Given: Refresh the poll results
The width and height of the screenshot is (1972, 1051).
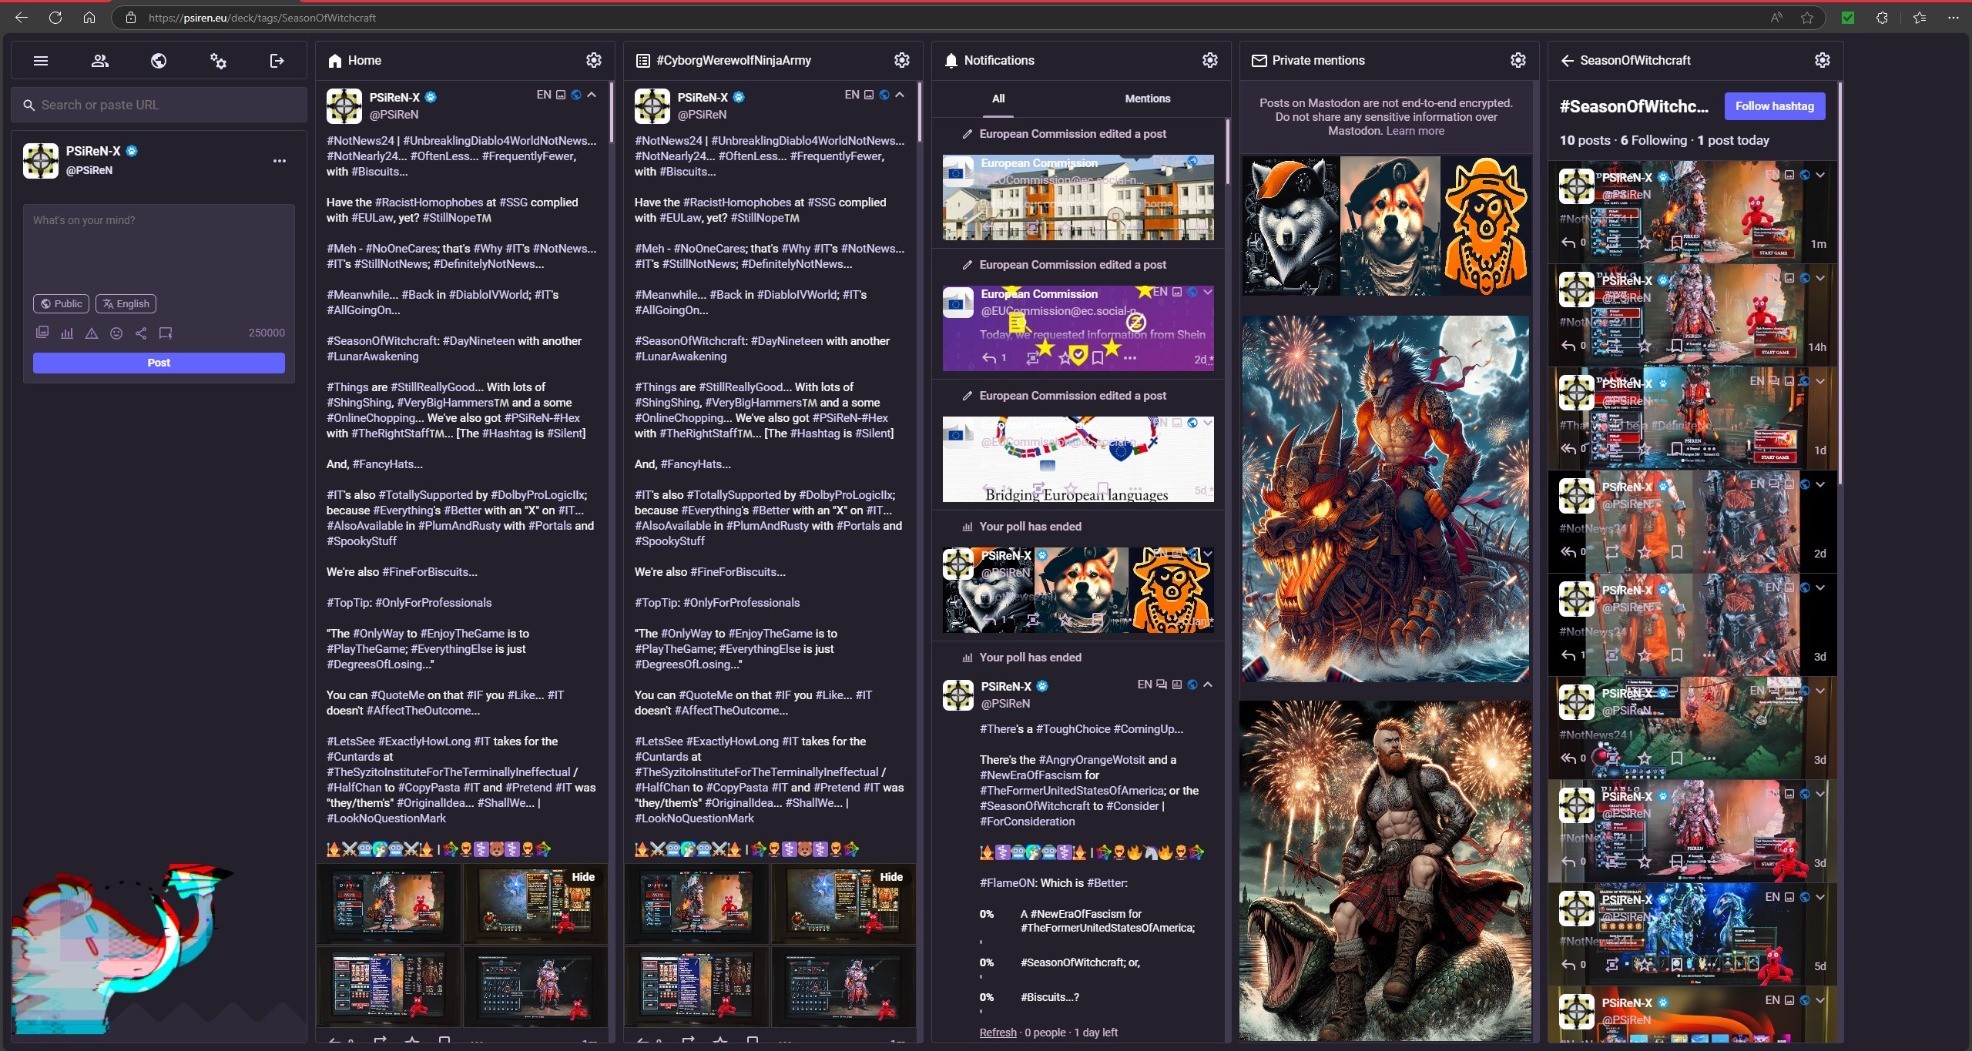Looking at the screenshot, I should tap(998, 1032).
